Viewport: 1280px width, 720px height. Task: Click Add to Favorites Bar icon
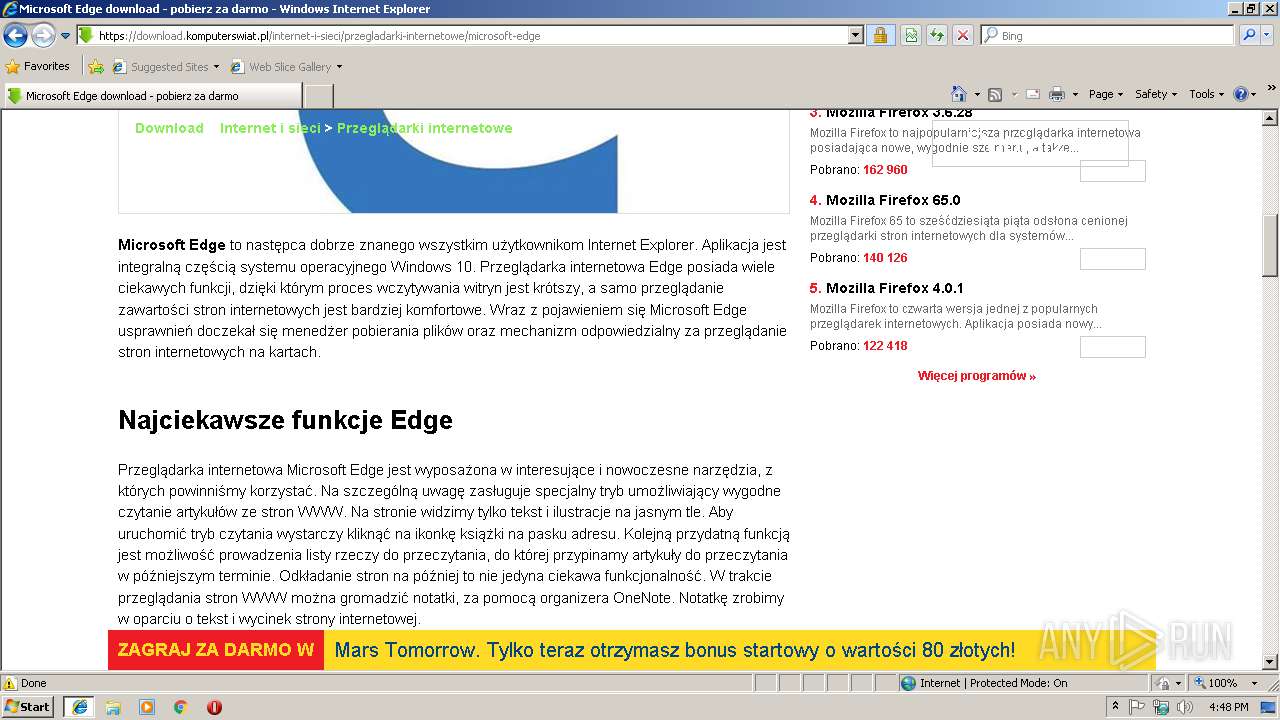(96, 67)
